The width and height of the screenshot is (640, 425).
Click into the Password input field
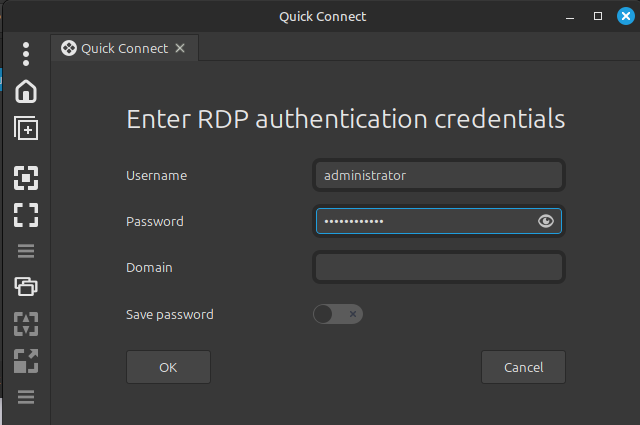click(x=439, y=221)
